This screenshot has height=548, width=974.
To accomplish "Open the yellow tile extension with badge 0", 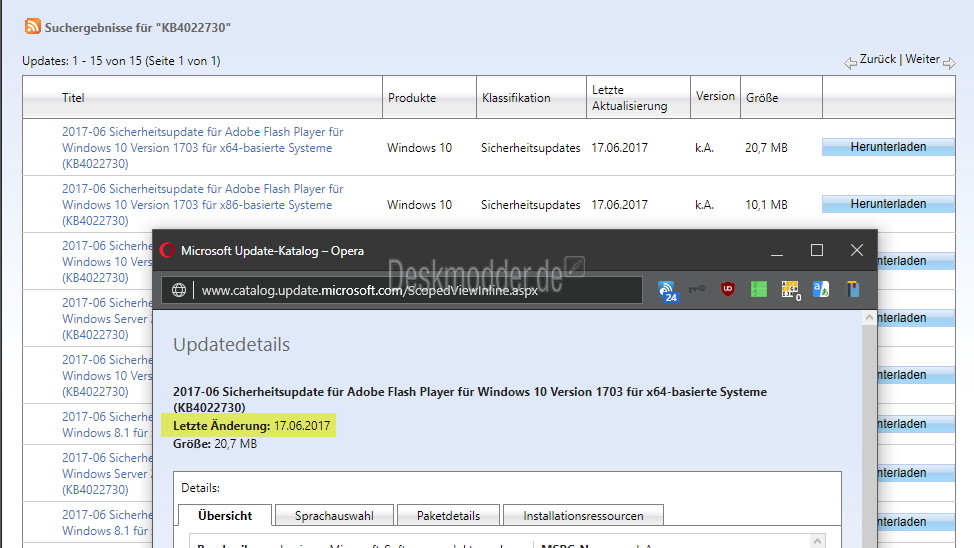I will [x=790, y=290].
